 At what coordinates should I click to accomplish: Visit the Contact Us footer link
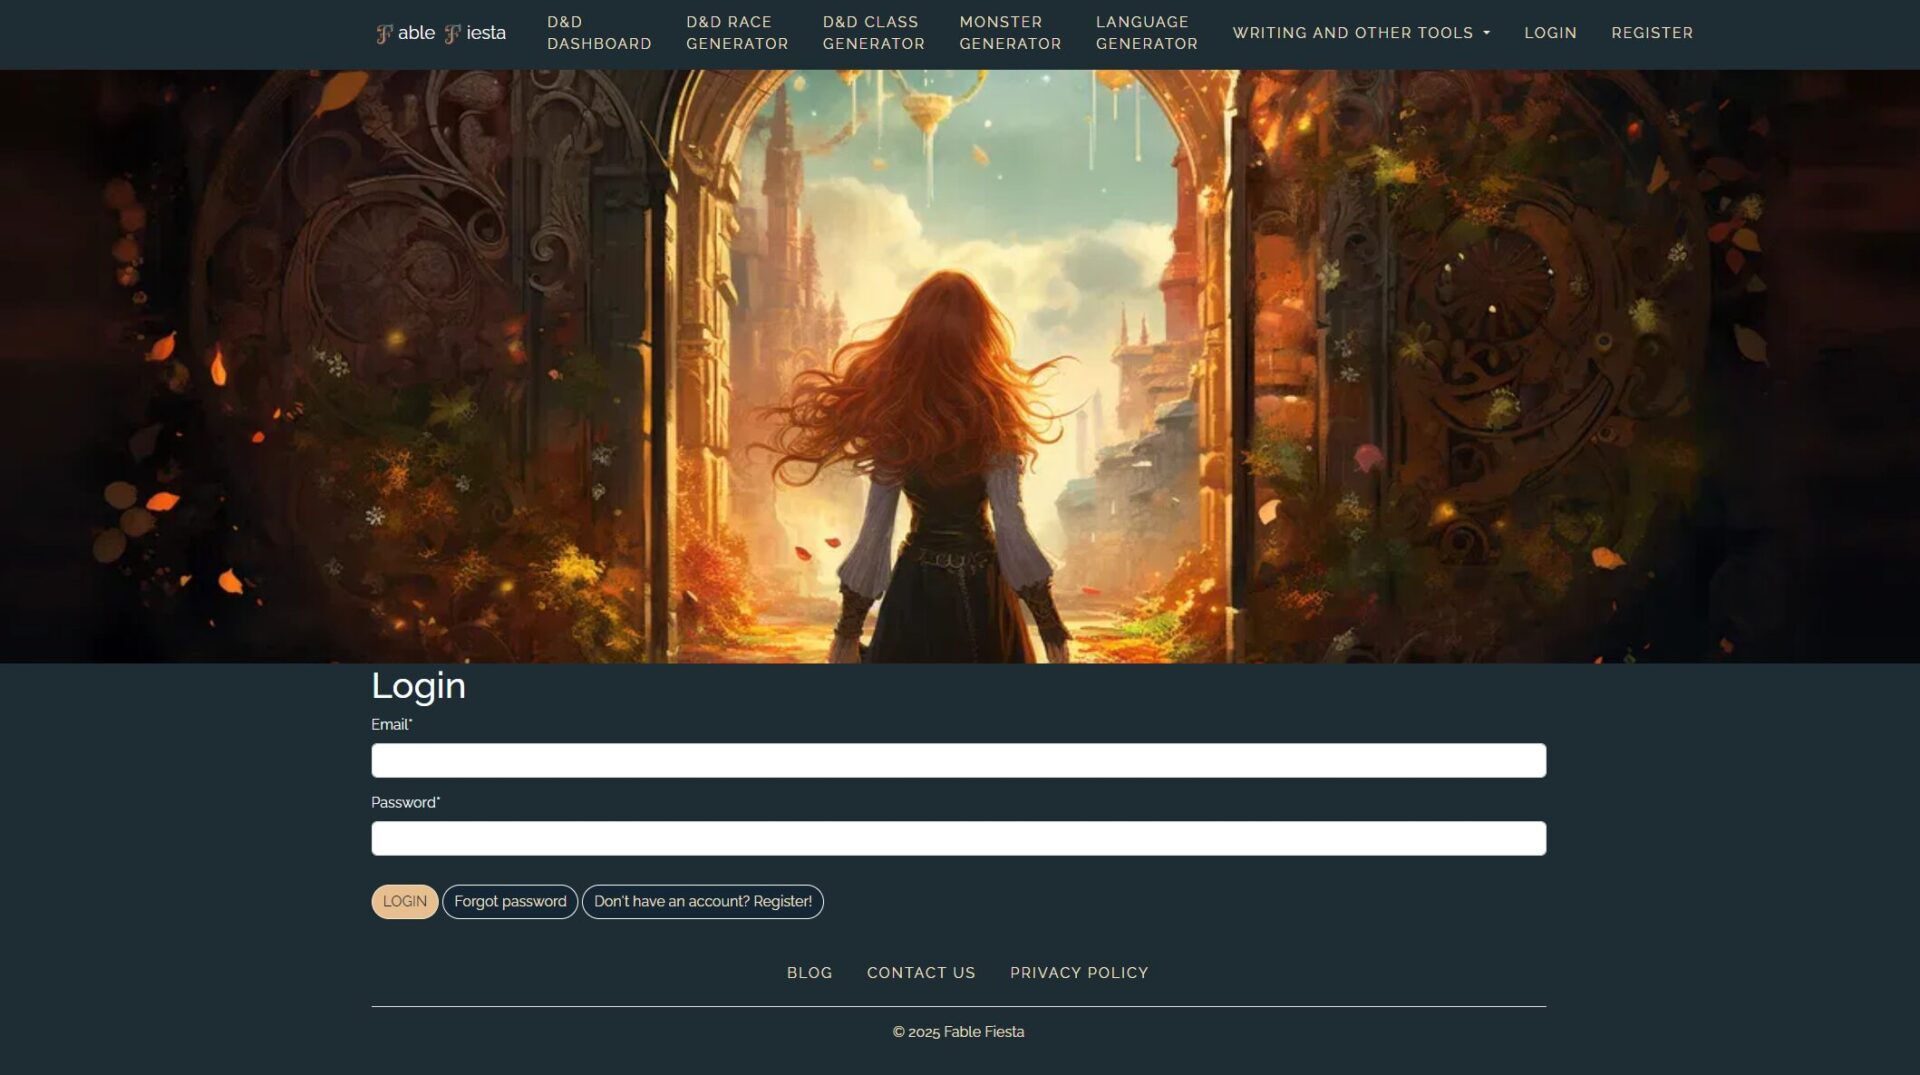tap(920, 972)
